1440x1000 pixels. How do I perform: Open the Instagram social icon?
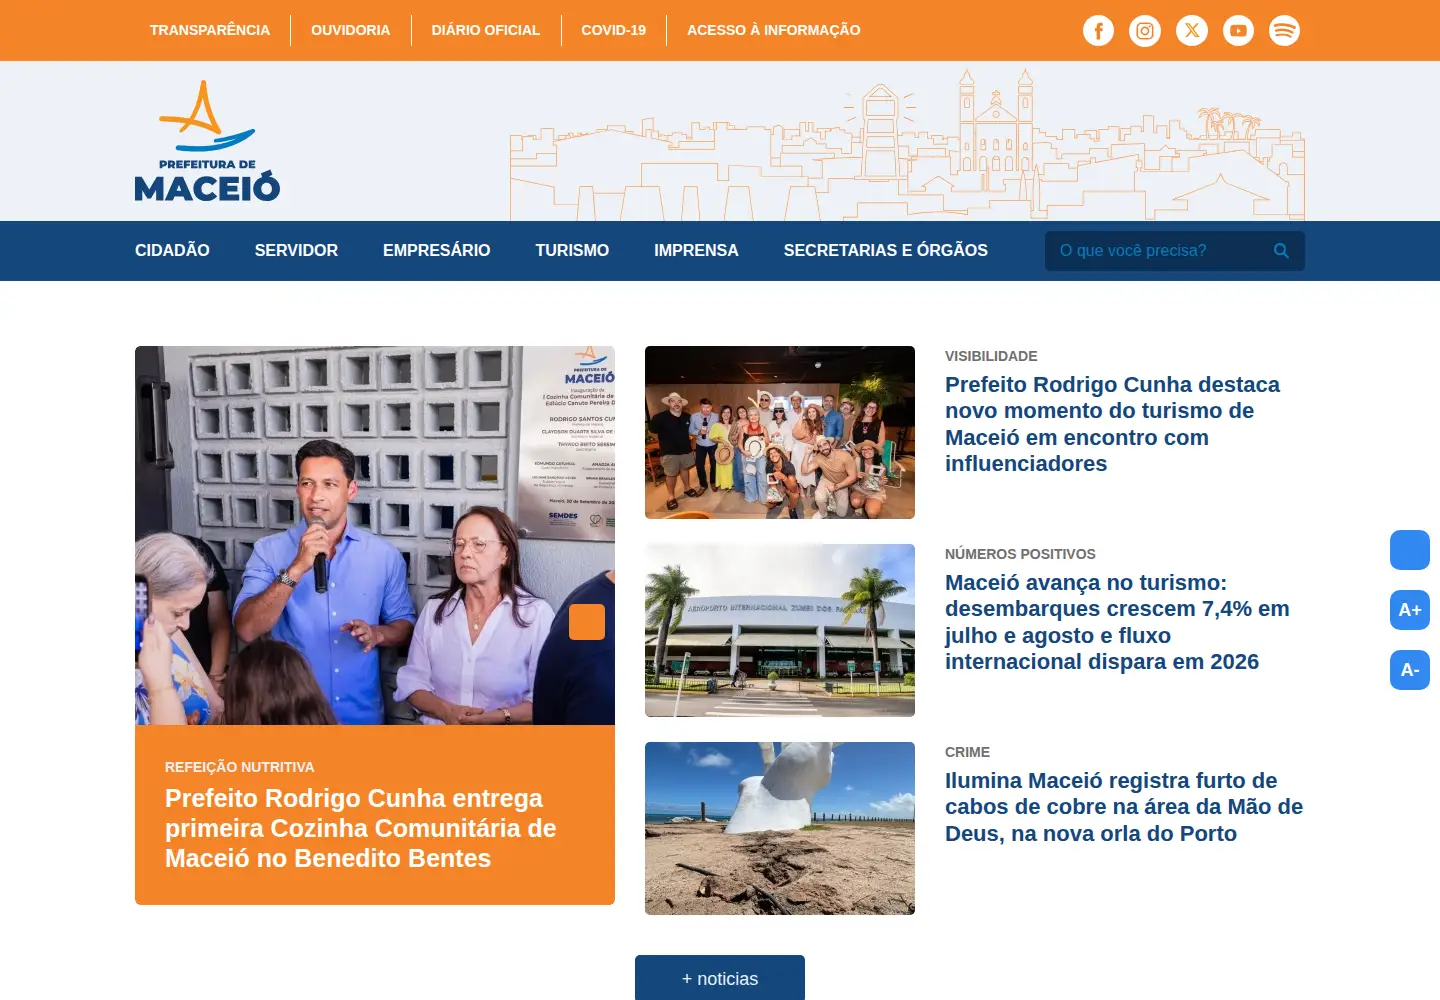pyautogui.click(x=1145, y=30)
